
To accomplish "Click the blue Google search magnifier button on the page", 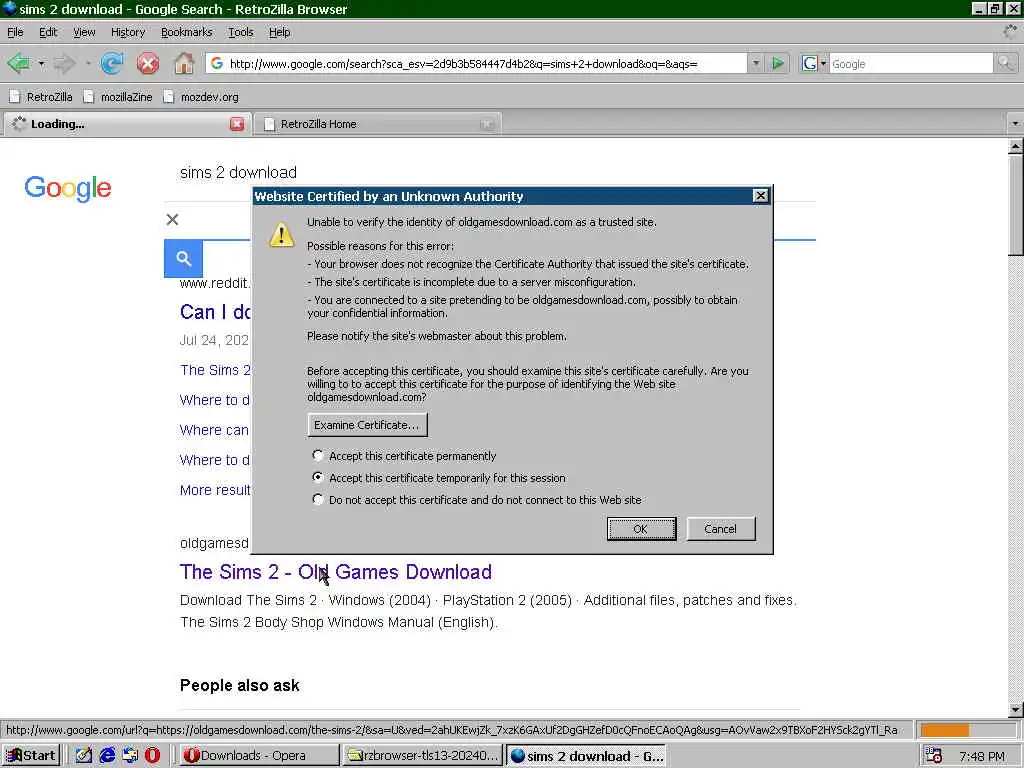I will 184,259.
